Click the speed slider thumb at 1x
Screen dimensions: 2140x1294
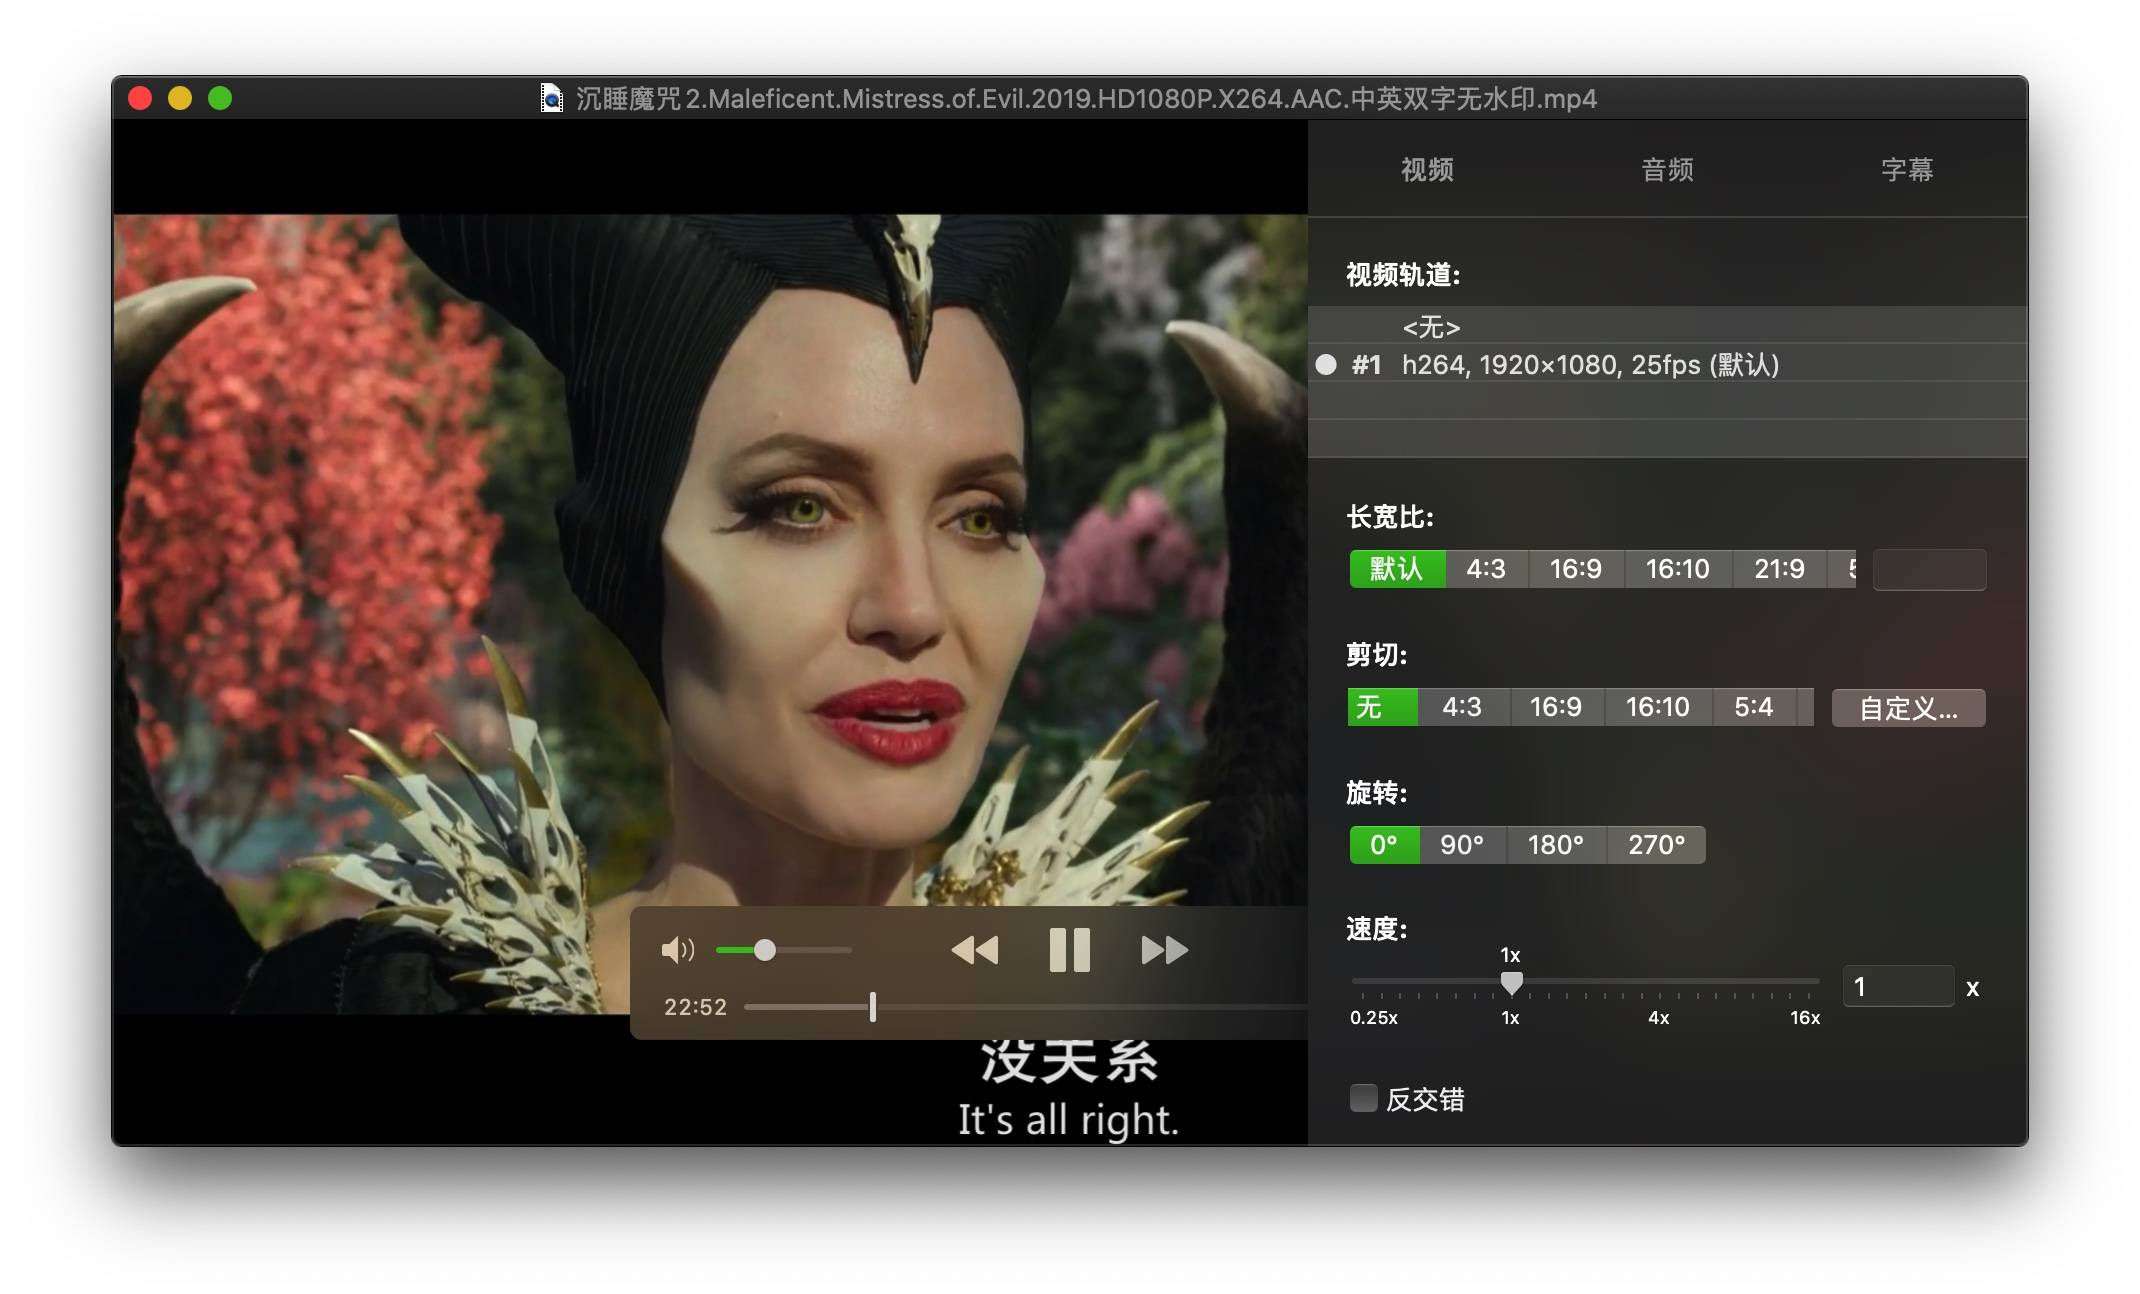1512,984
